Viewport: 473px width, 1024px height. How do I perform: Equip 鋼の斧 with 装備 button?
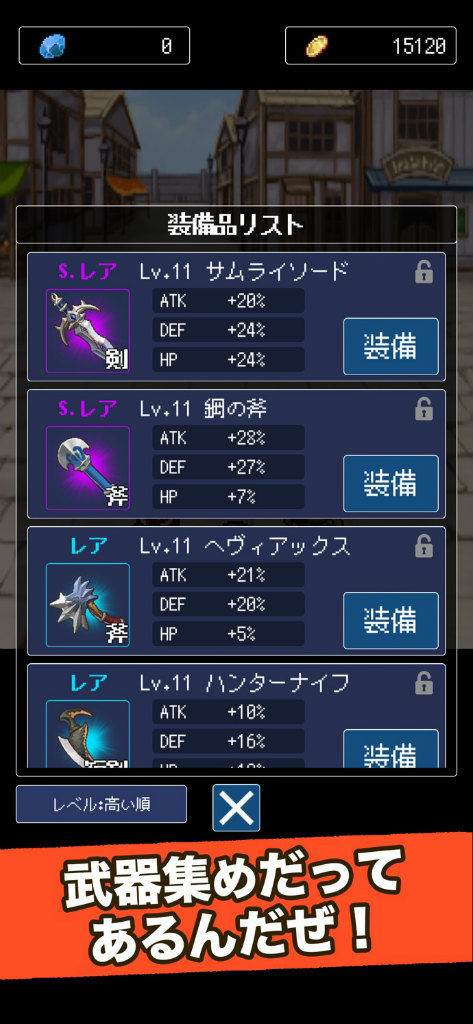(x=391, y=483)
